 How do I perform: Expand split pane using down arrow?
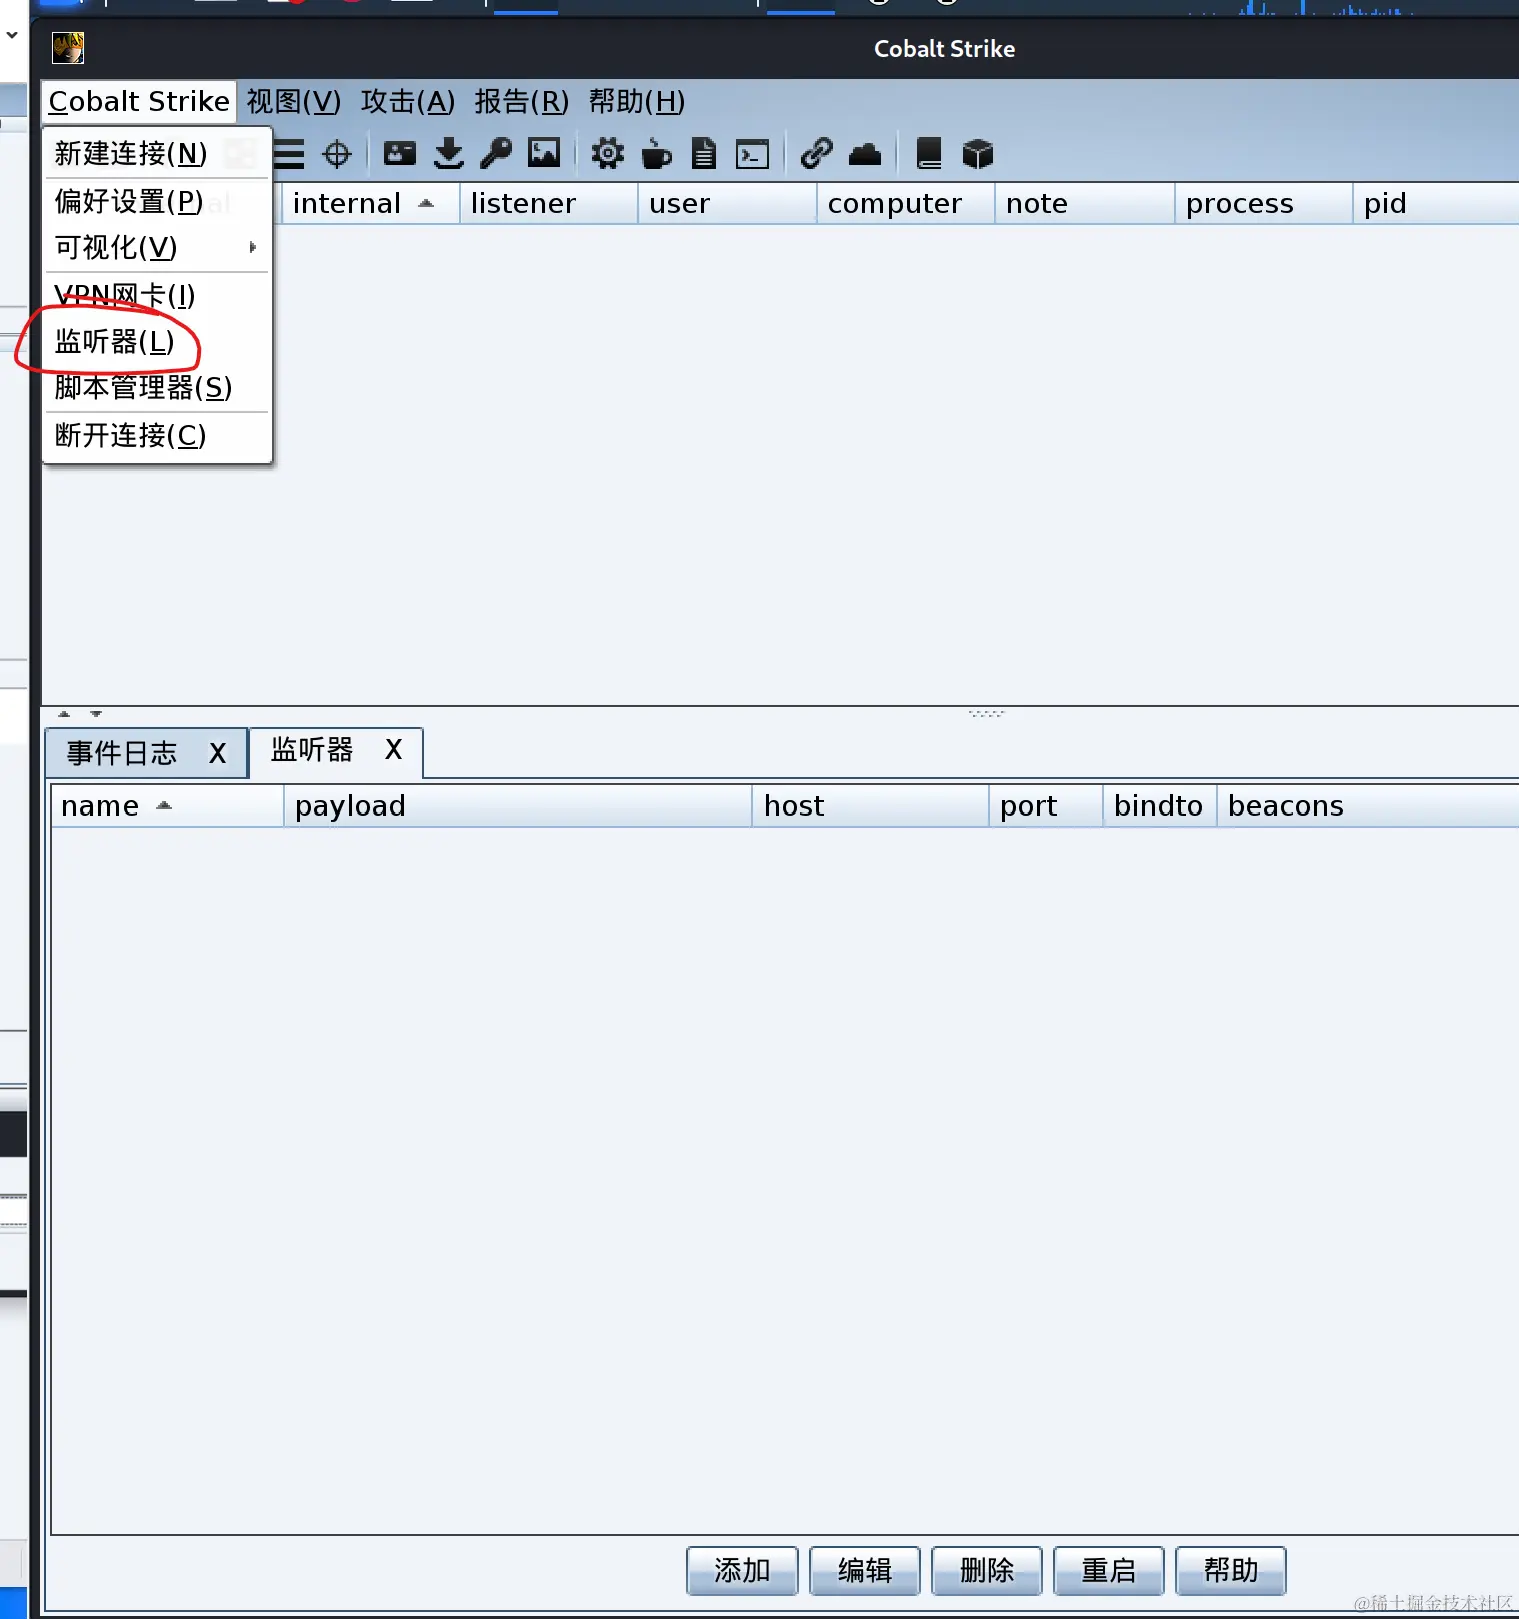pyautogui.click(x=96, y=714)
